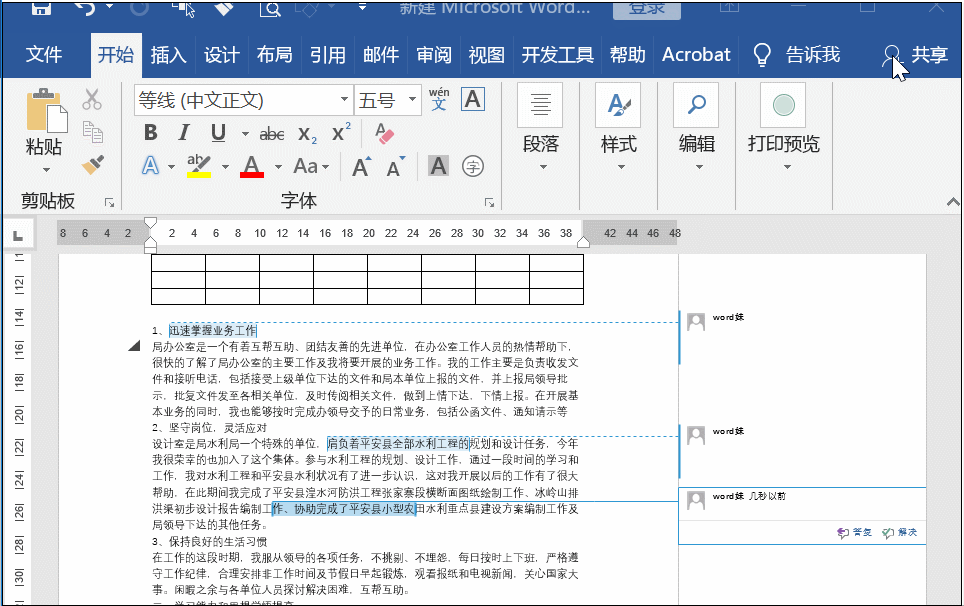Click the Shrink Font icon

(395, 166)
